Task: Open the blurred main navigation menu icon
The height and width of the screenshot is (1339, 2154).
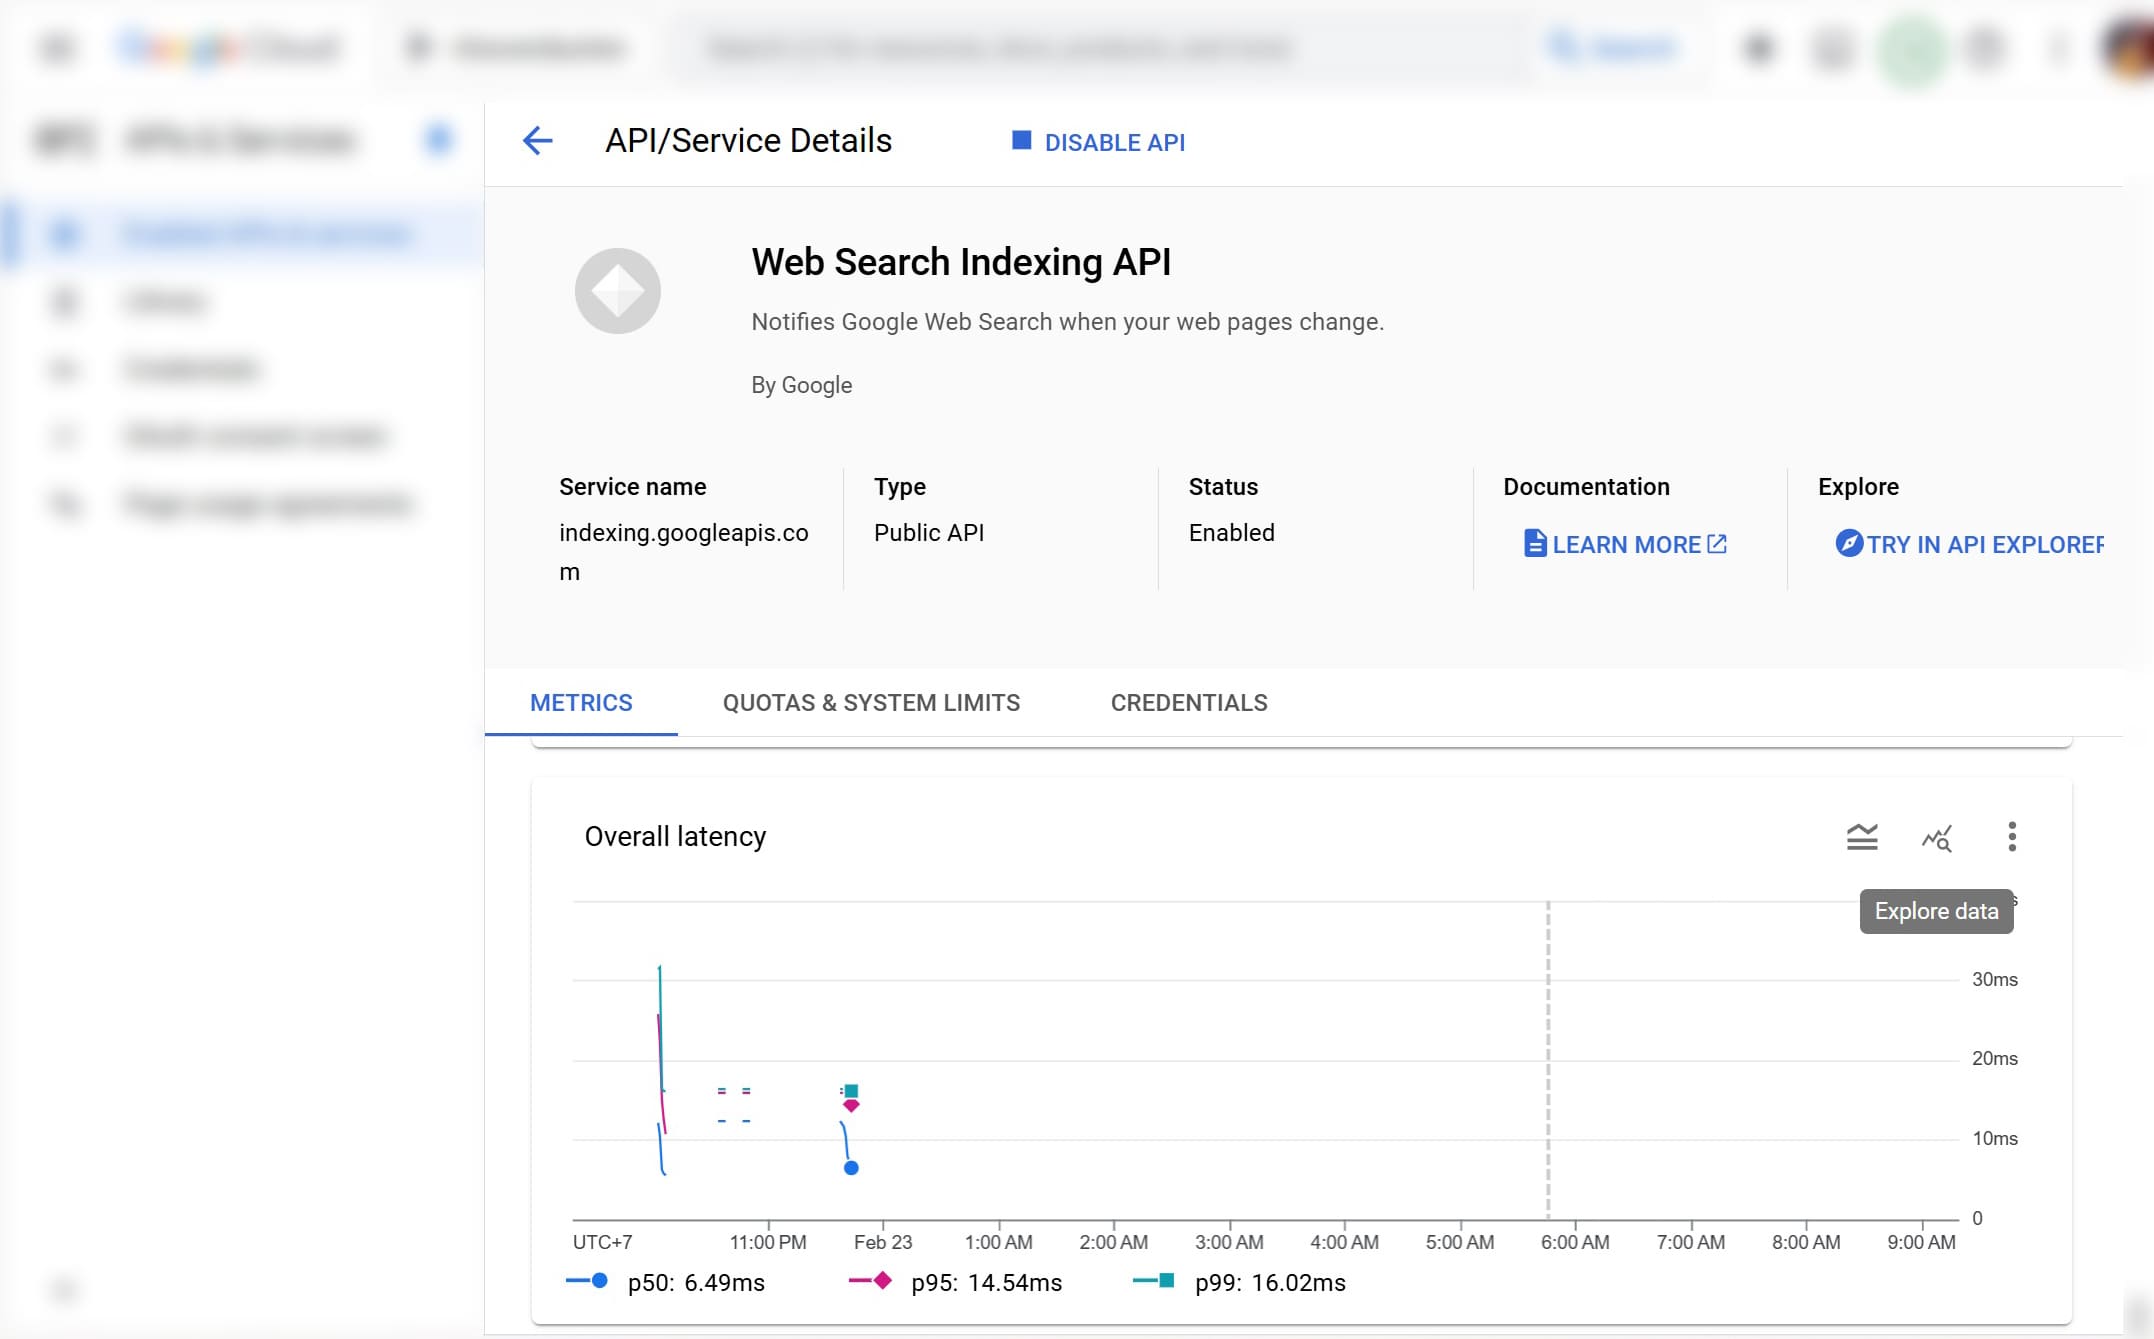Action: [58, 48]
